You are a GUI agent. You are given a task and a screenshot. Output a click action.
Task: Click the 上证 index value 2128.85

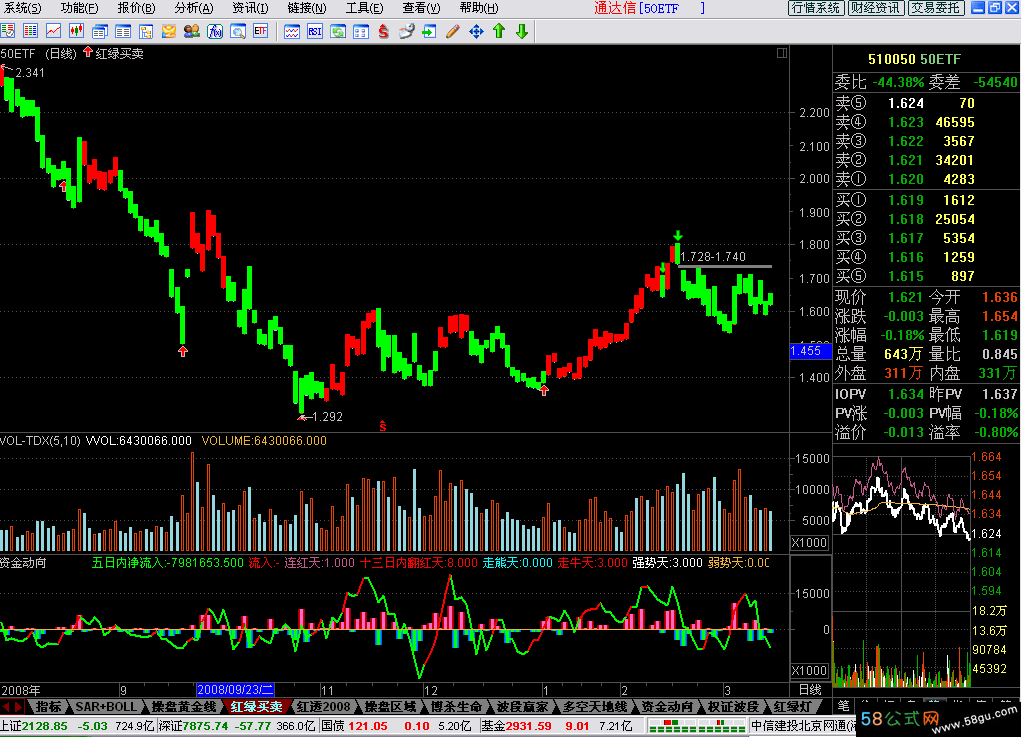pos(43,726)
